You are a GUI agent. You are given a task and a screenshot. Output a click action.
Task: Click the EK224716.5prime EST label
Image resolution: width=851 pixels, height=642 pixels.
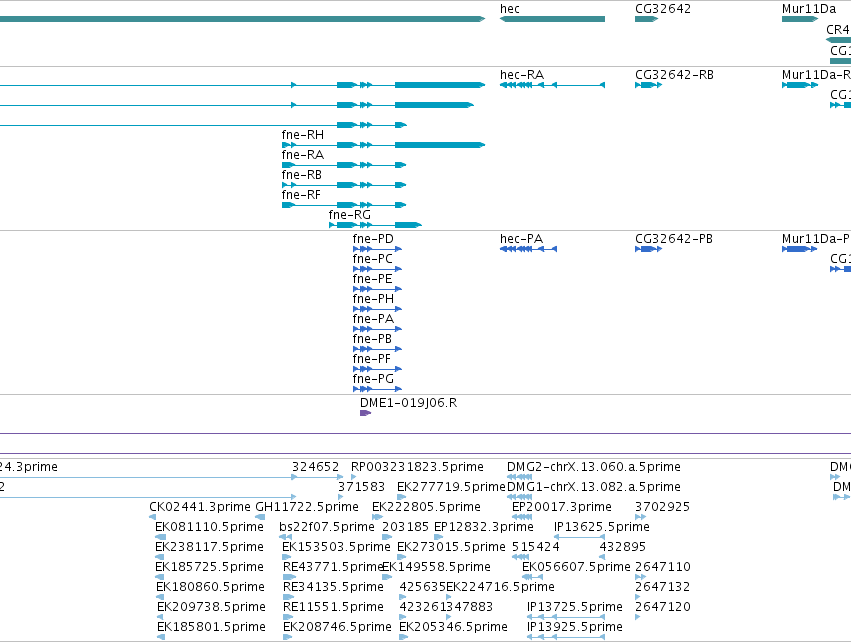pyautogui.click(x=500, y=588)
